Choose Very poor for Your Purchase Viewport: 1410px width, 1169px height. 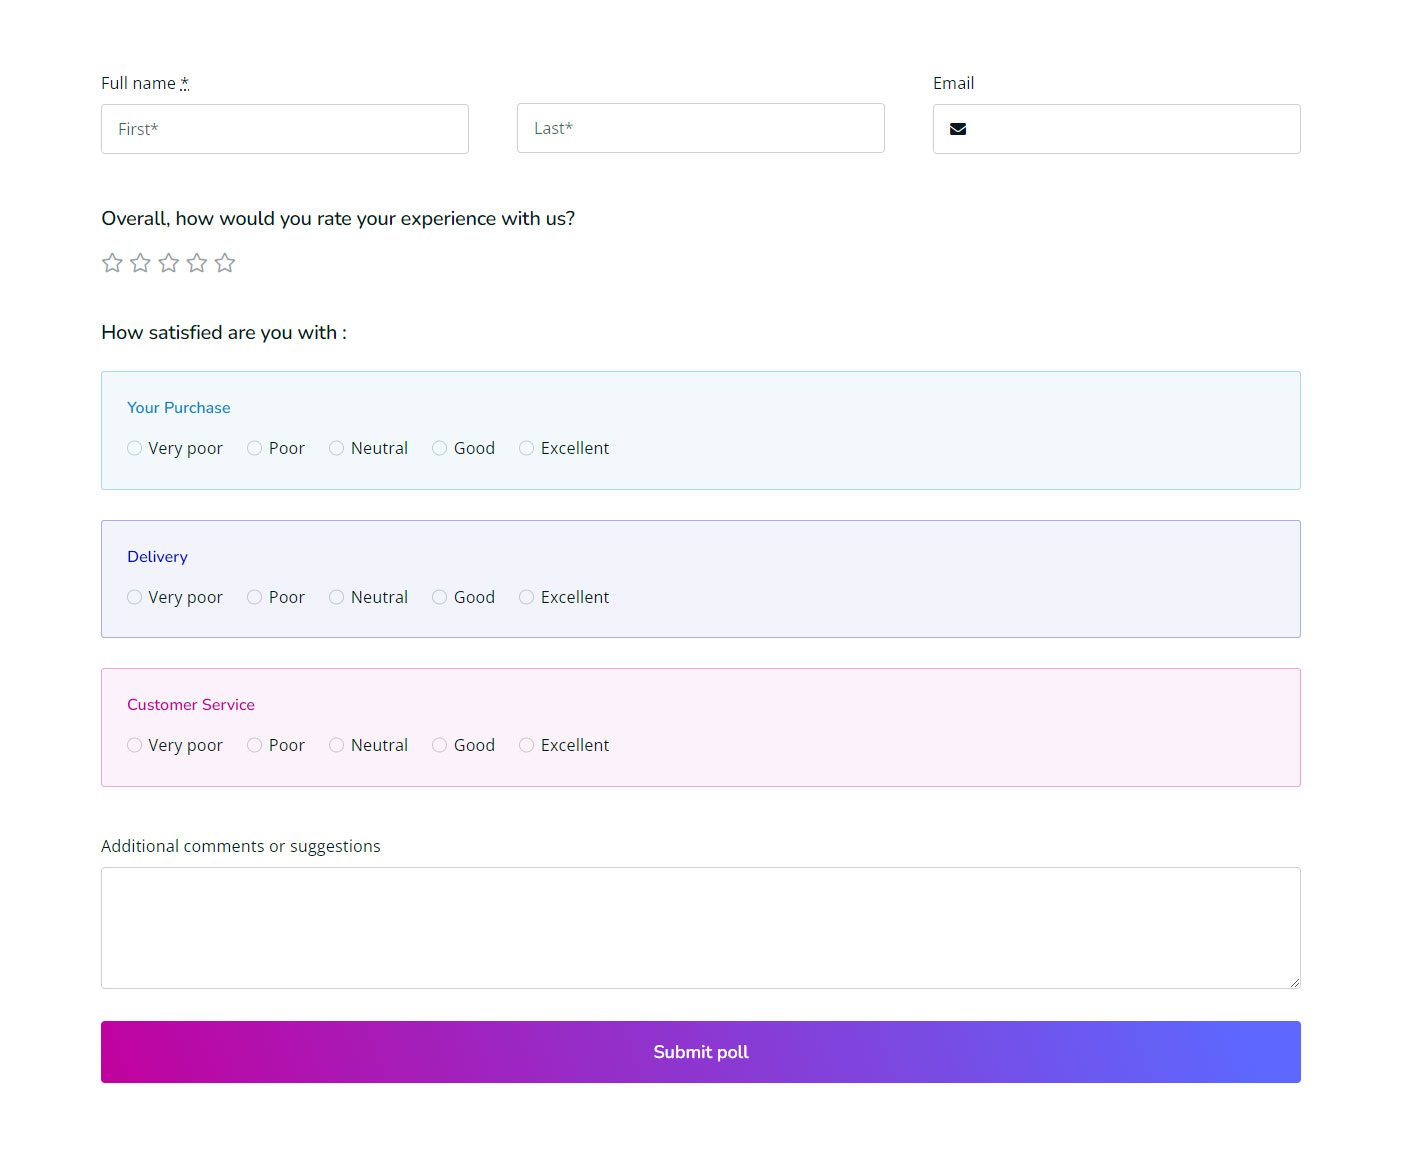tap(134, 448)
